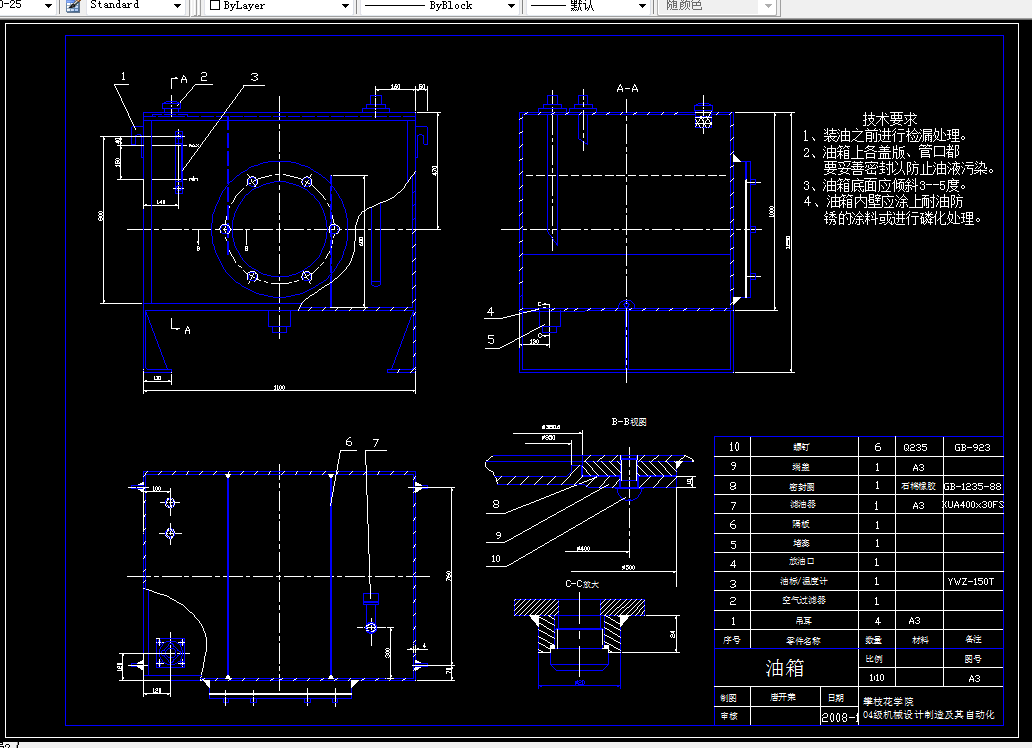Select the 04级机械设计制造及其自动化 text
Screen dimensions: 1032x748
point(929,715)
